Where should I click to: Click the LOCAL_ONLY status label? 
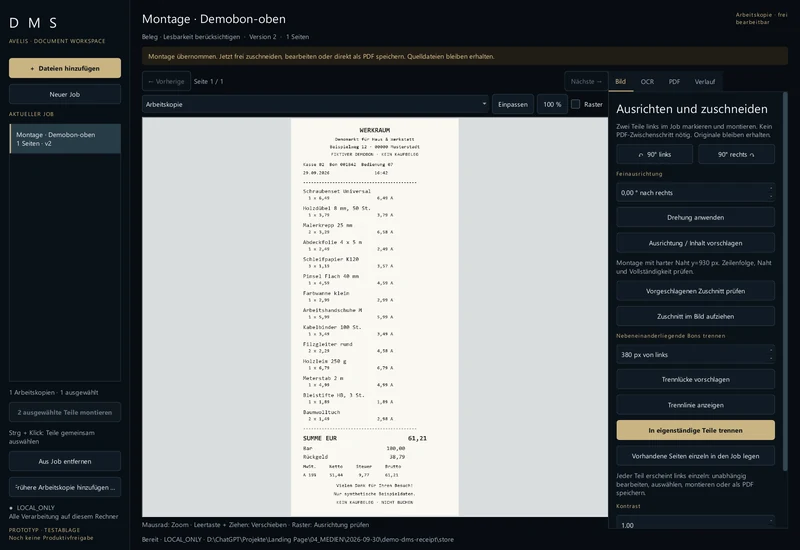36,508
